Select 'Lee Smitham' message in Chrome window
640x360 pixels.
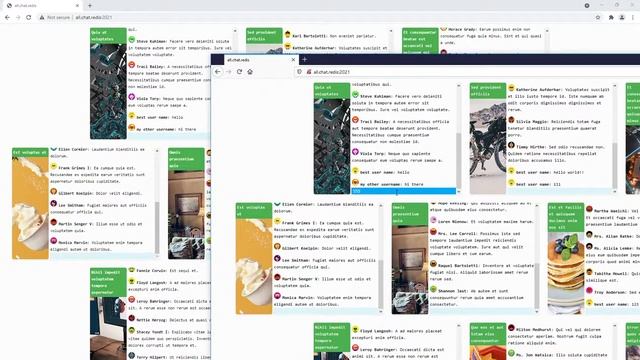pyautogui.click(x=98, y=208)
